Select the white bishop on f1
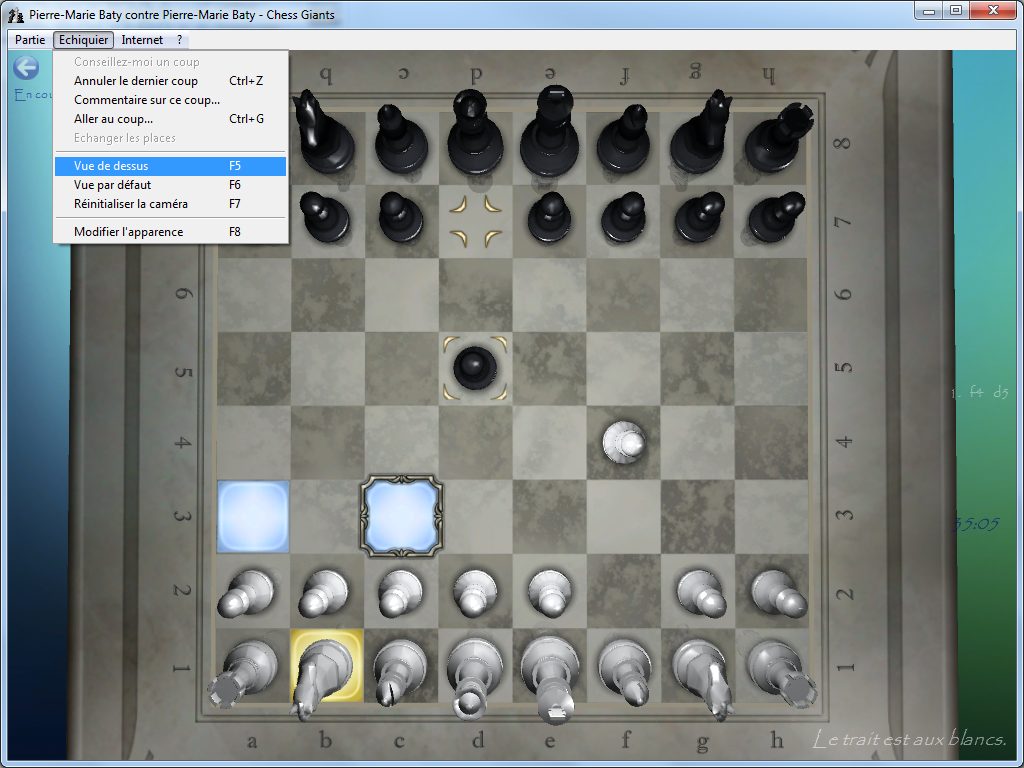The height and width of the screenshot is (768, 1024). click(x=624, y=668)
